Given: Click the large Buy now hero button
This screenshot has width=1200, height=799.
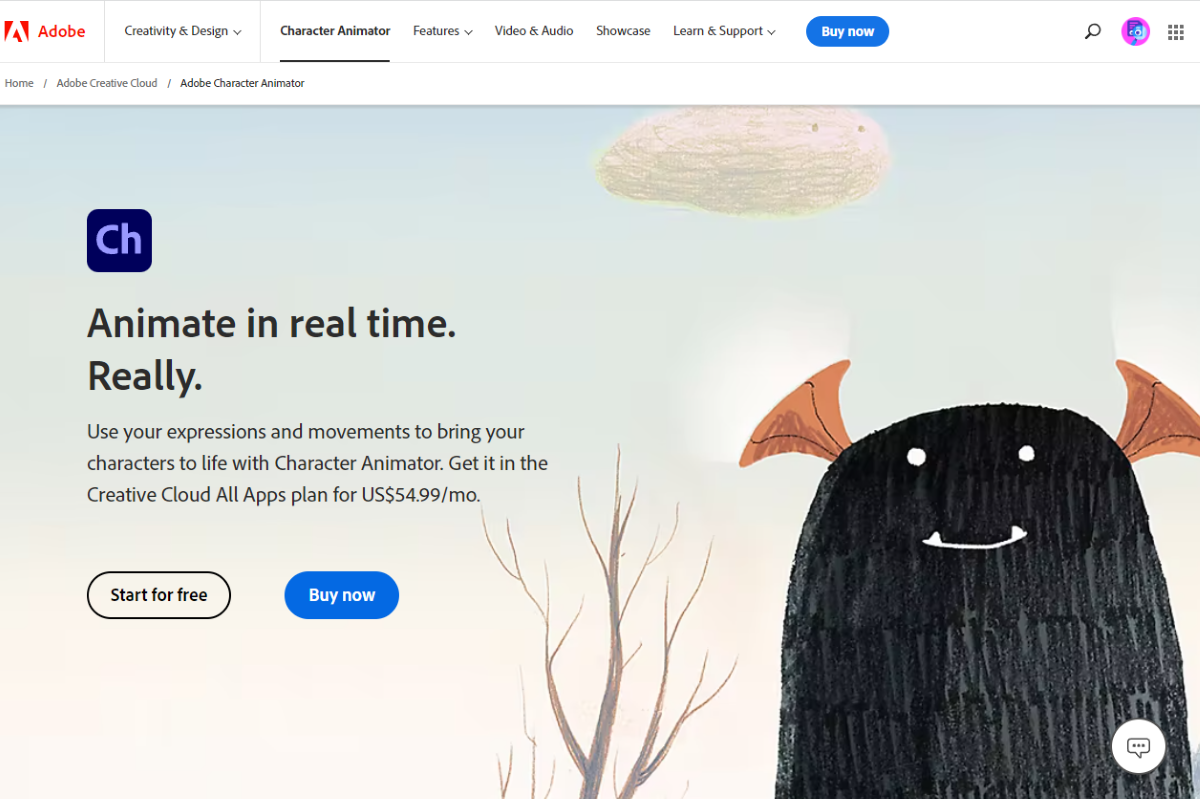Looking at the screenshot, I should click(342, 595).
